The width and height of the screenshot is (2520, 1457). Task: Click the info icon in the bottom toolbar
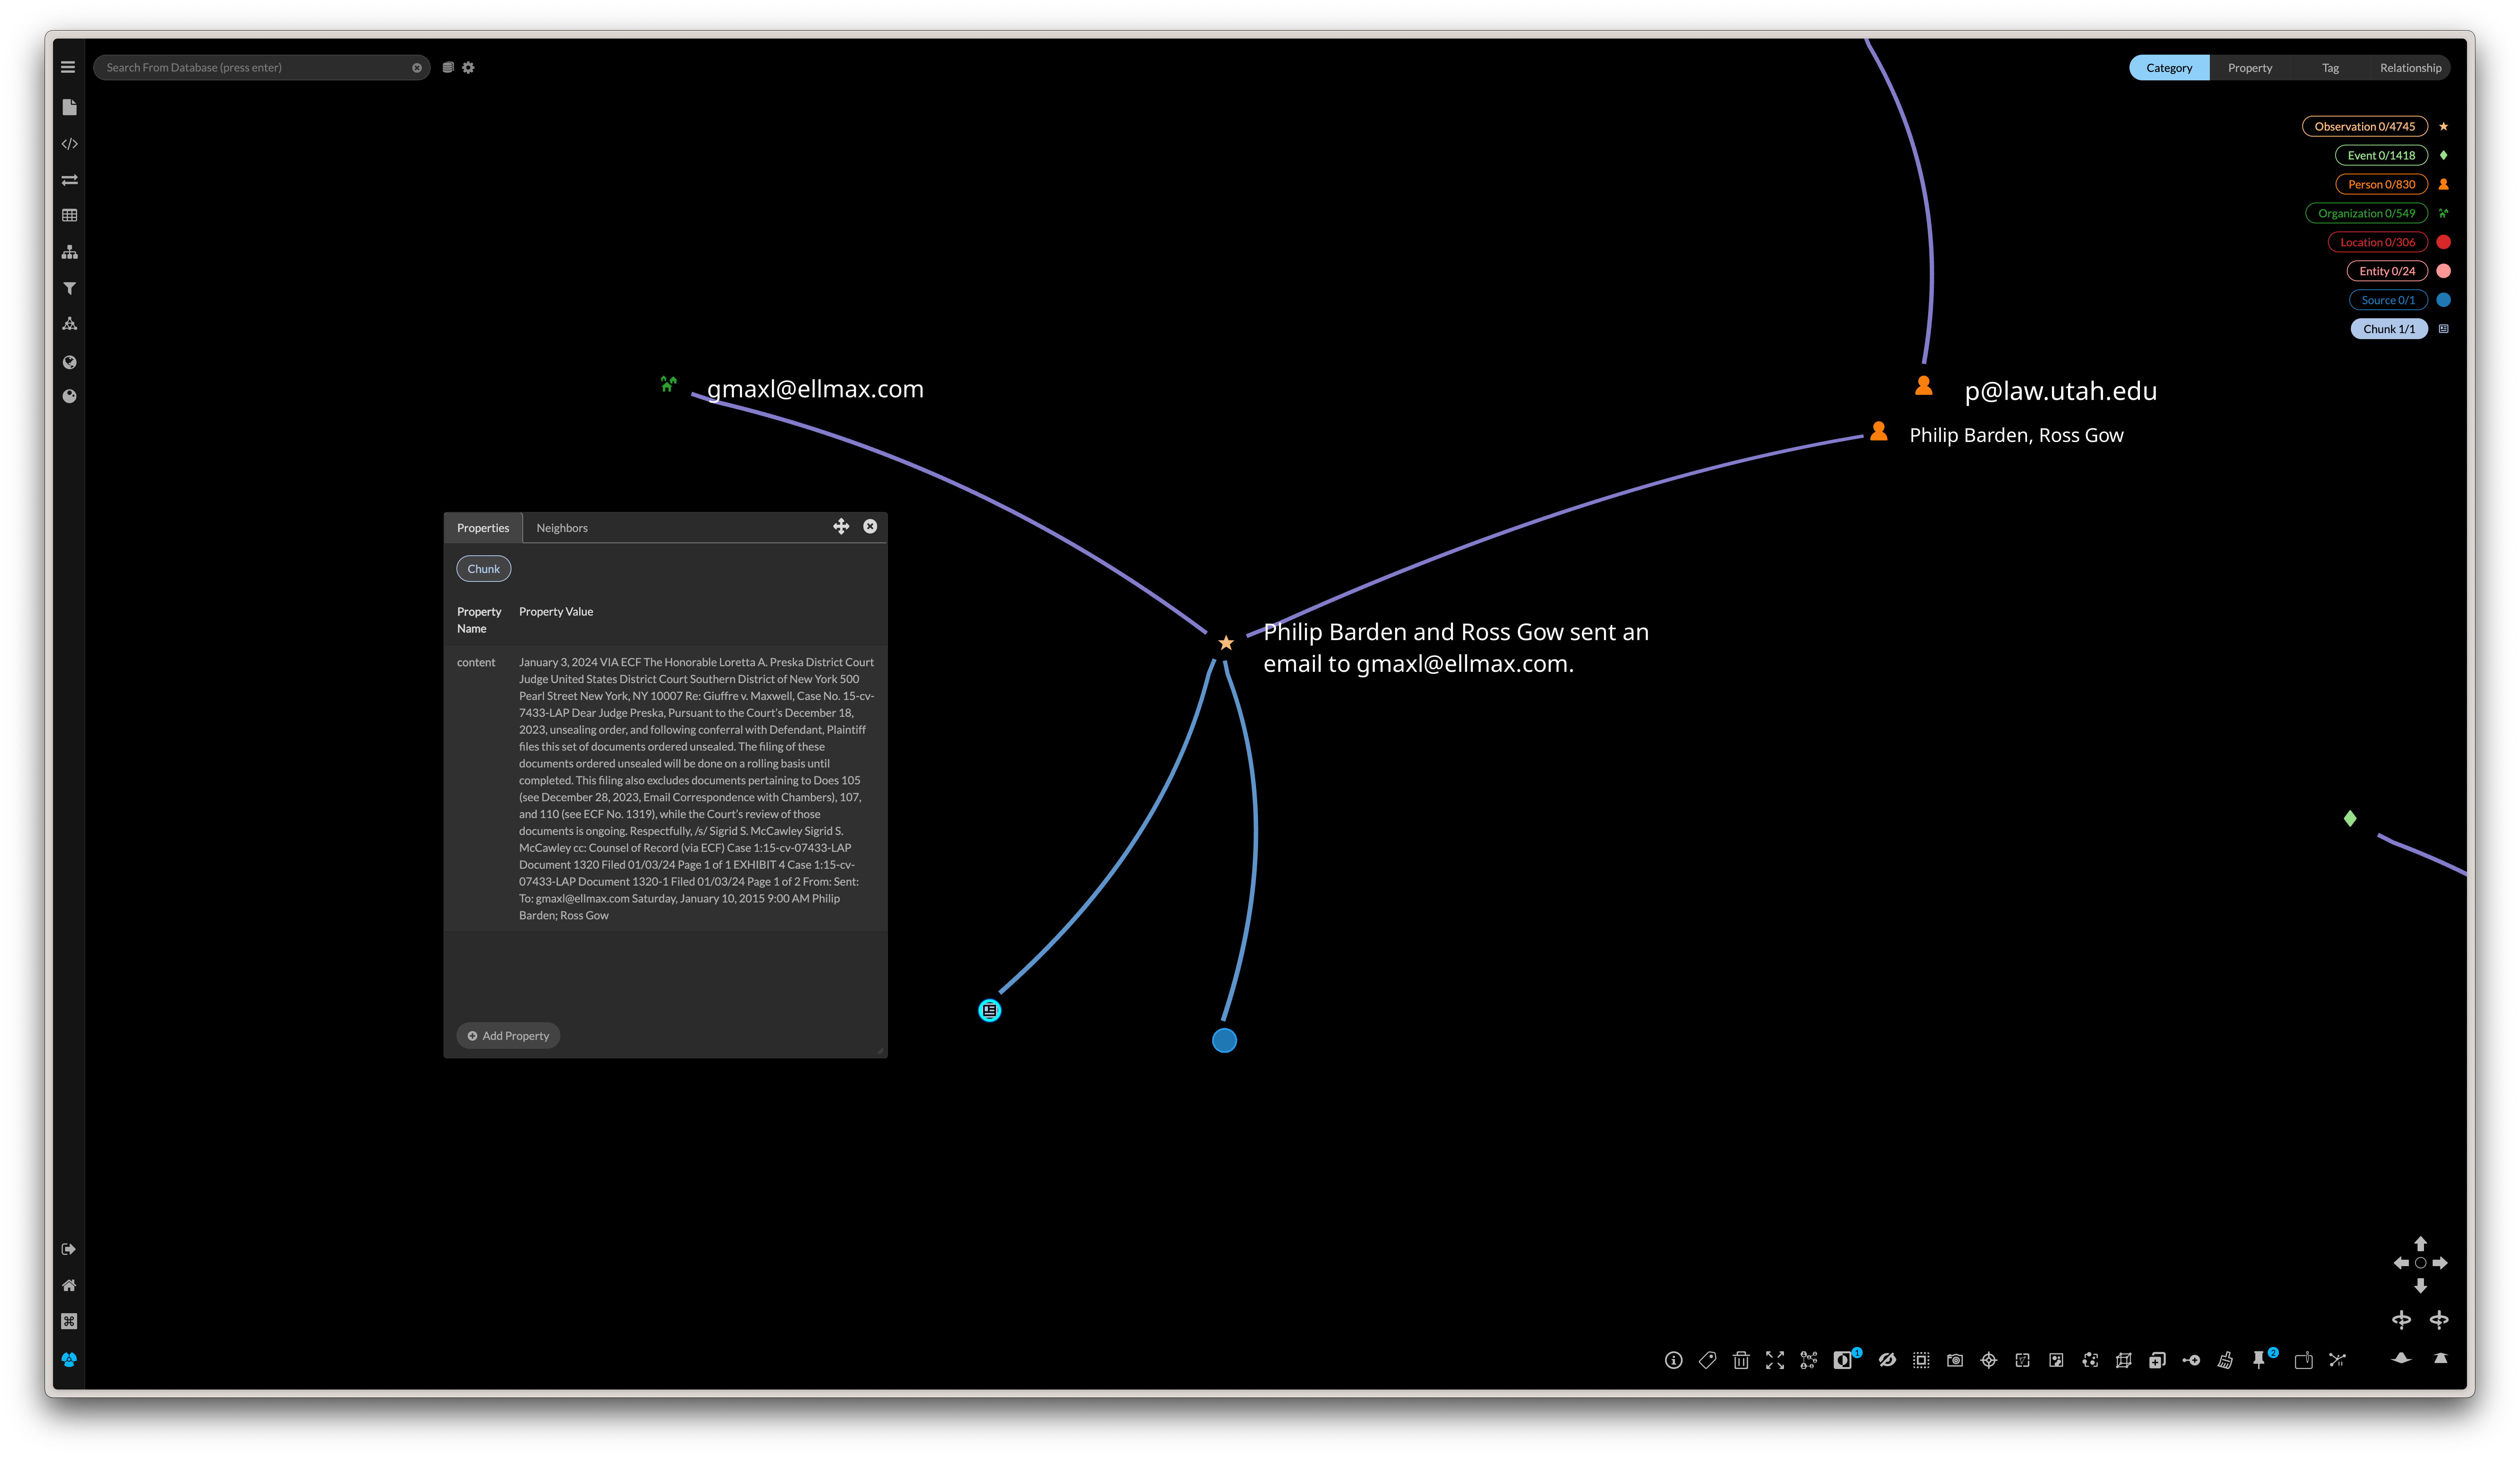[1673, 1360]
